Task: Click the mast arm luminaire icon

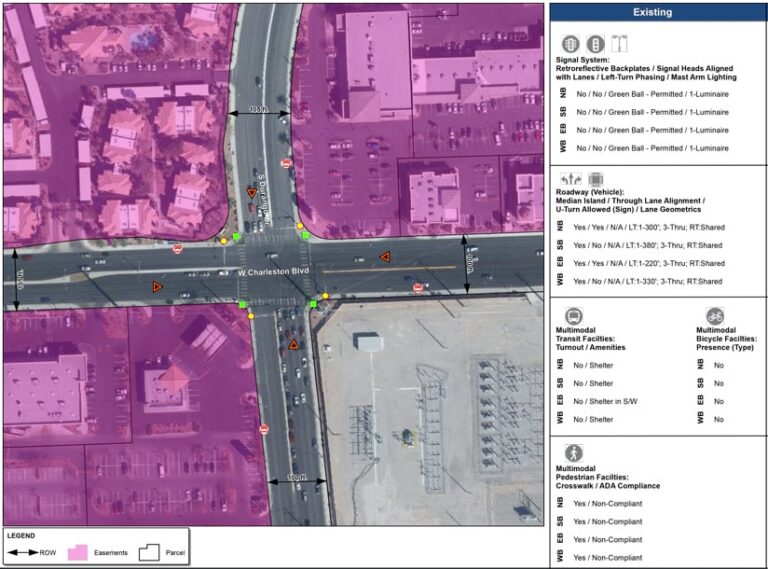Action: point(619,44)
